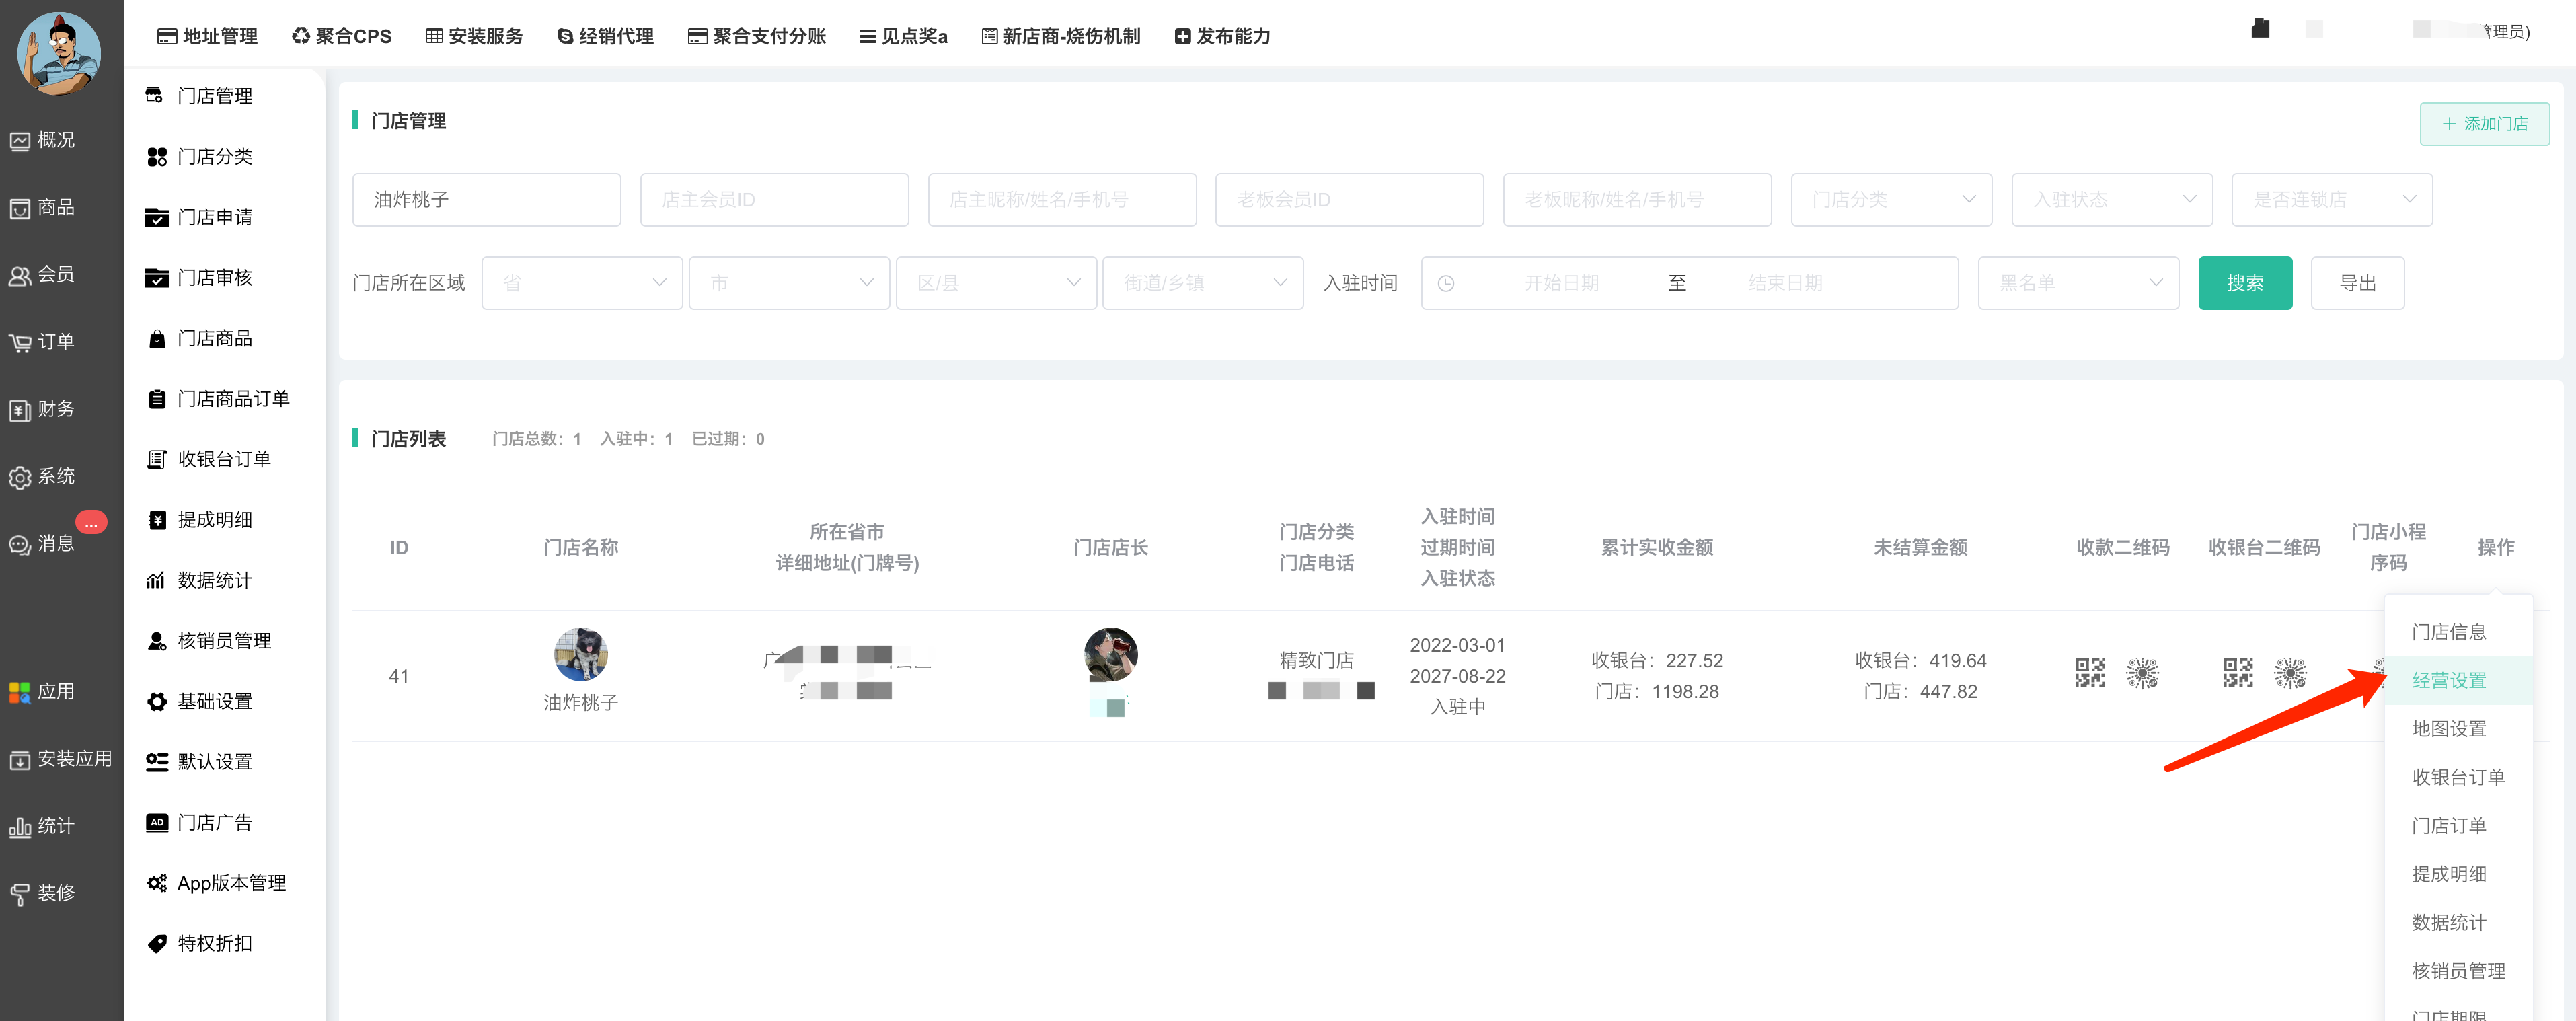This screenshot has height=1021, width=2576.
Task: Open the 聚合CPS top navigation tab
Action: click(x=341, y=36)
